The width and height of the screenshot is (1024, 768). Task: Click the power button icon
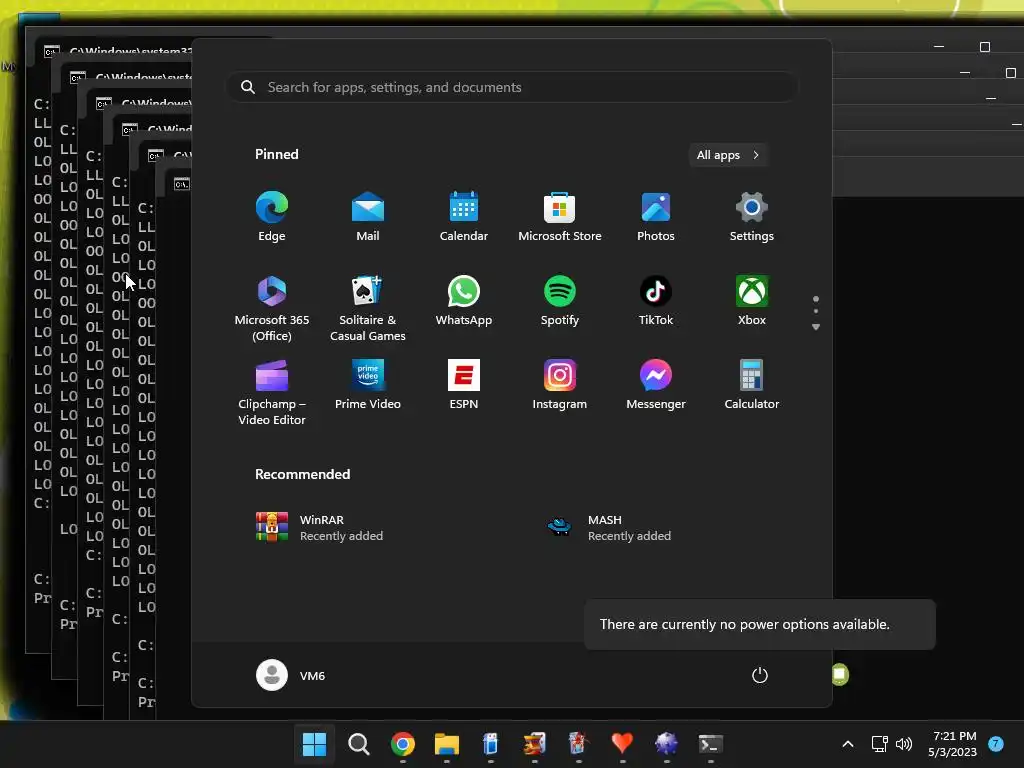coord(760,675)
